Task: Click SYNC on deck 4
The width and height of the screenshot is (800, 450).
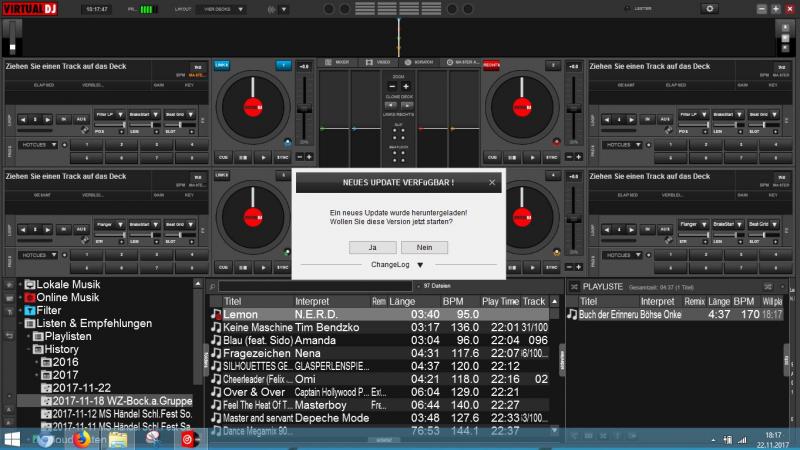Action: 552,267
